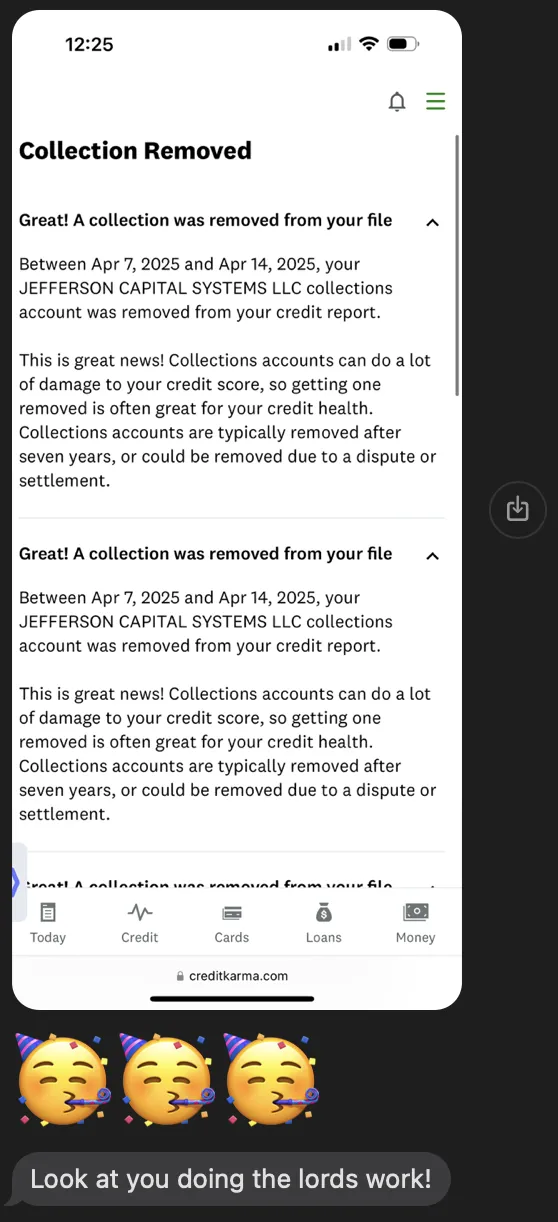
Task: Switch to the Loans tab label
Action: coord(323,937)
